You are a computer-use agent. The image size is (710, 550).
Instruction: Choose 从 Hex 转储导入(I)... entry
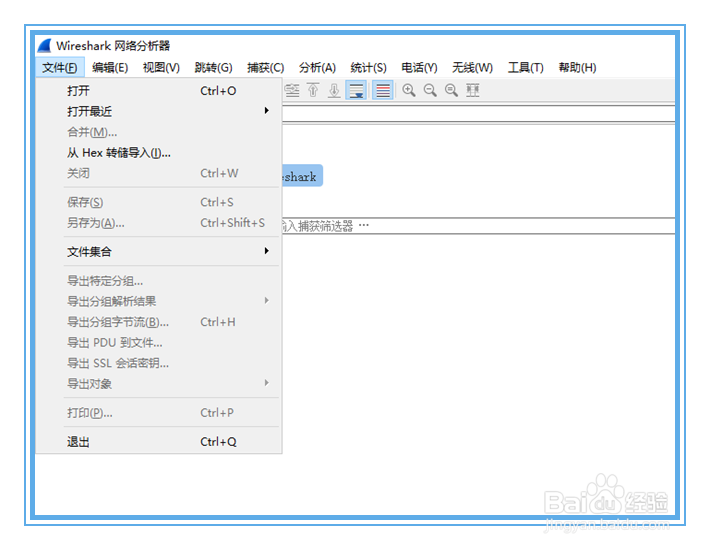tap(159, 153)
